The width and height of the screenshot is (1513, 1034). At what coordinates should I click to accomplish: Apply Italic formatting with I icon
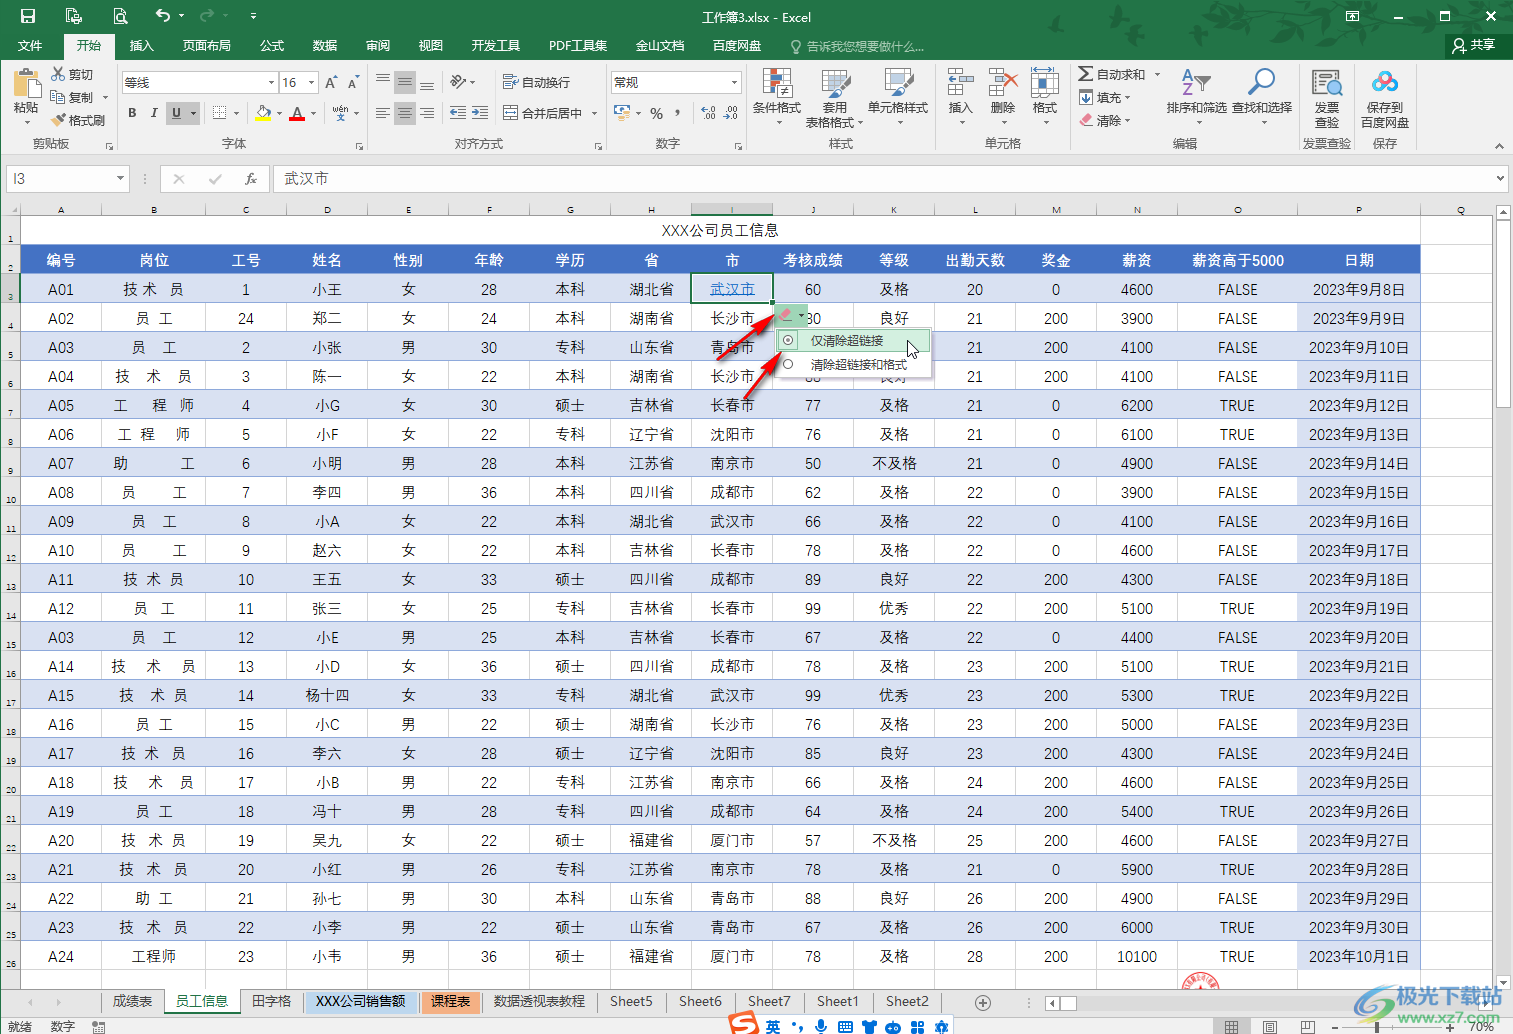tap(154, 113)
